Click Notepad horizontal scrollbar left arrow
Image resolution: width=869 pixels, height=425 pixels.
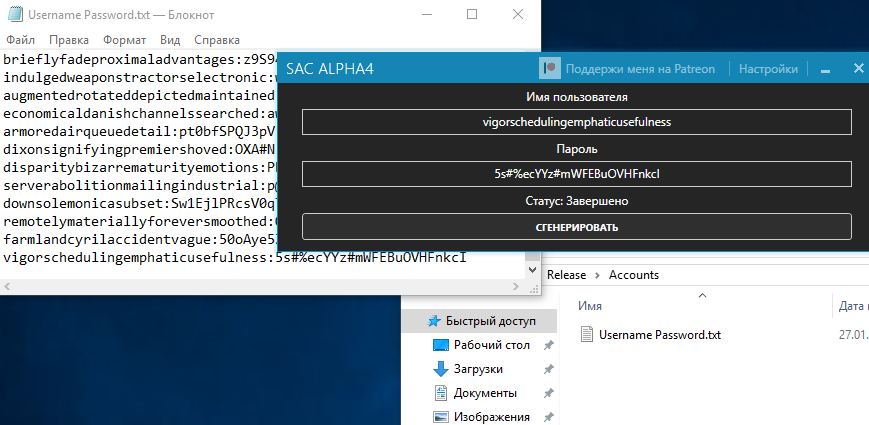pyautogui.click(x=7, y=287)
